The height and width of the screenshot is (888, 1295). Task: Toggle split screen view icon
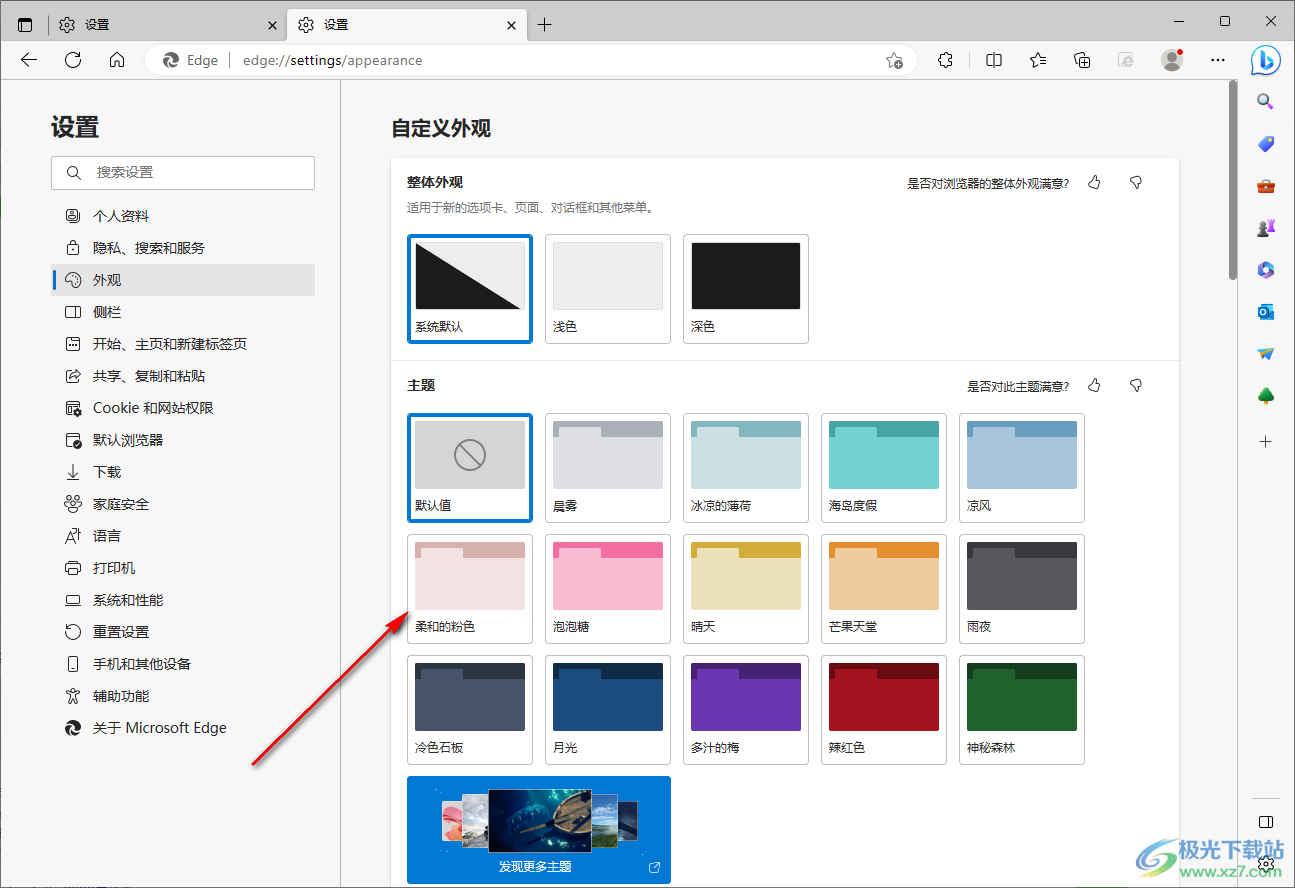tap(994, 60)
